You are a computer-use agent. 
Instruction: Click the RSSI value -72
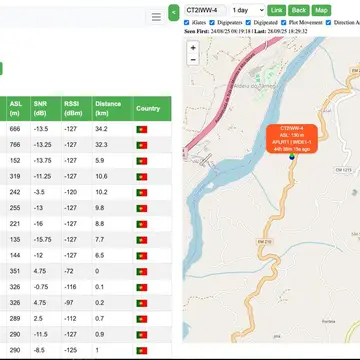(x=69, y=271)
